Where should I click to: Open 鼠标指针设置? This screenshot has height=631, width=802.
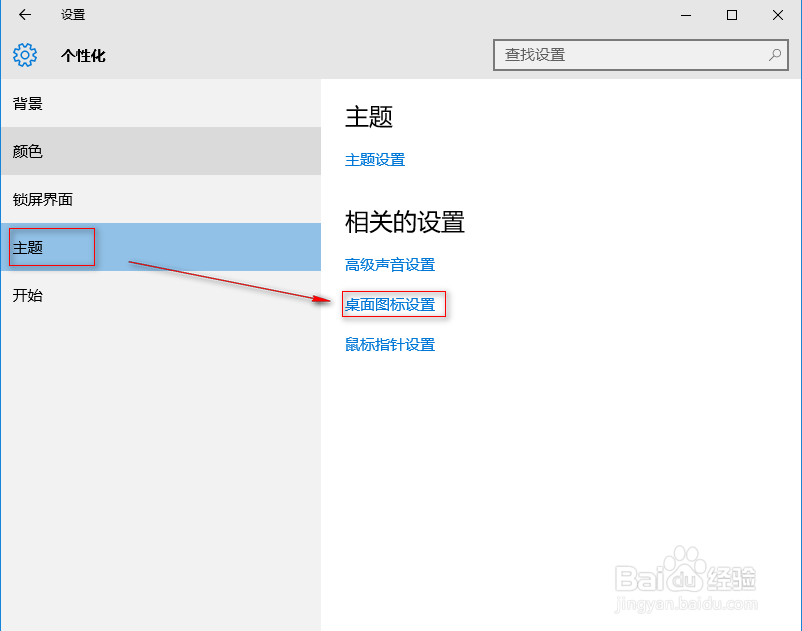click(392, 343)
